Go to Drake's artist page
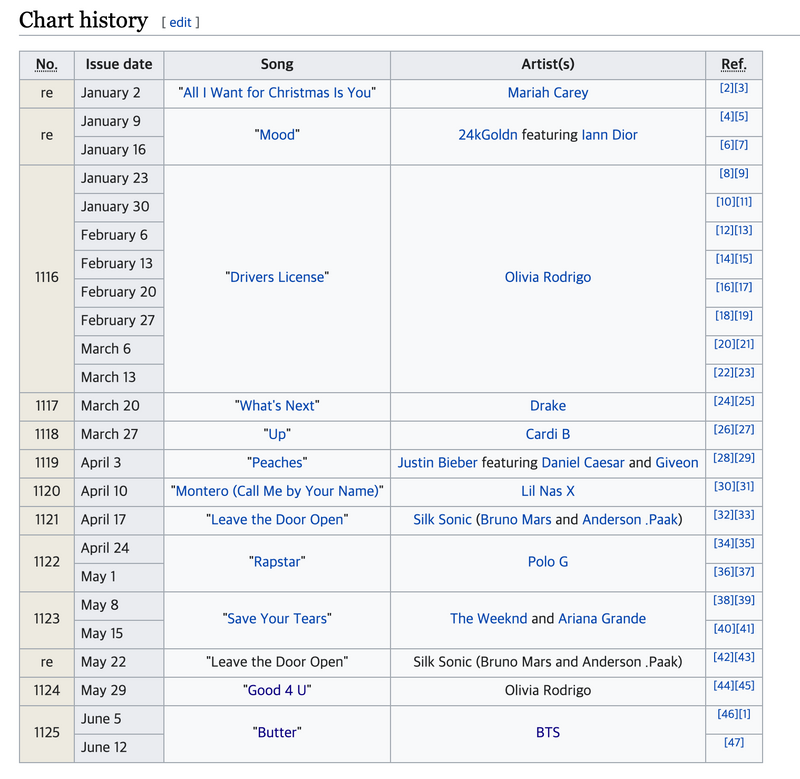The height and width of the screenshot is (779, 800). pos(547,406)
